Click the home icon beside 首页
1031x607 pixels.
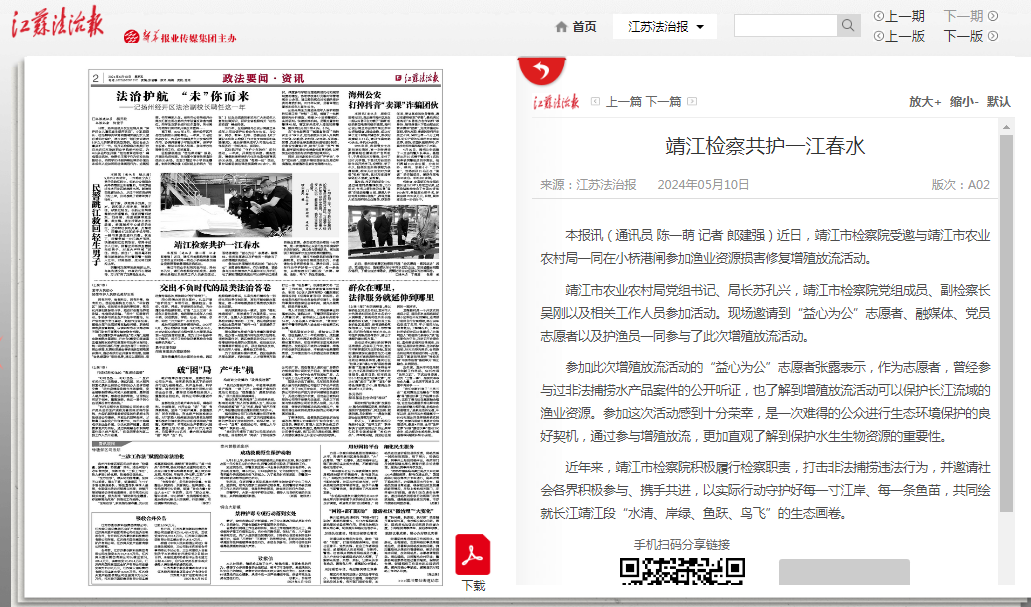(x=561, y=27)
